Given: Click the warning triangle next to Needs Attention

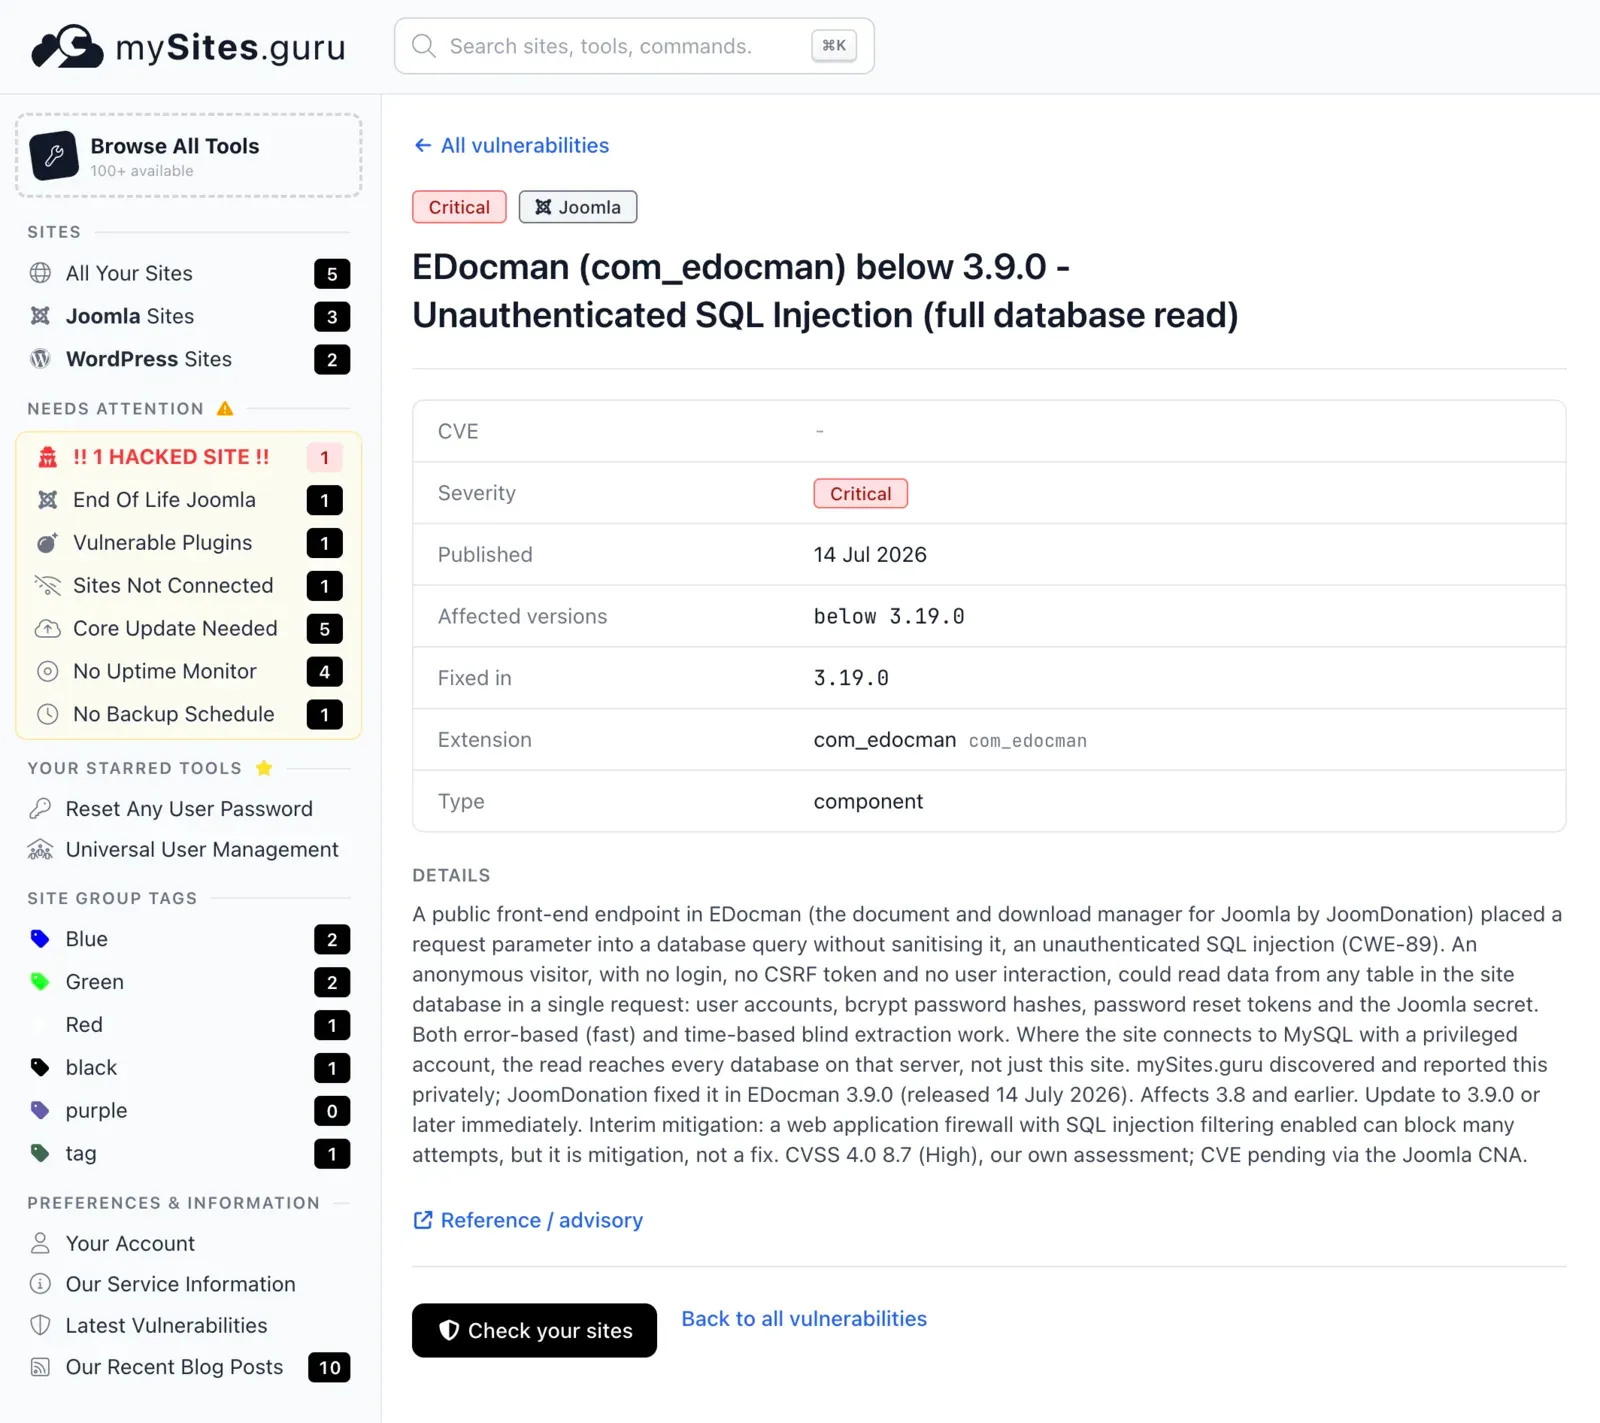Looking at the screenshot, I should point(225,408).
